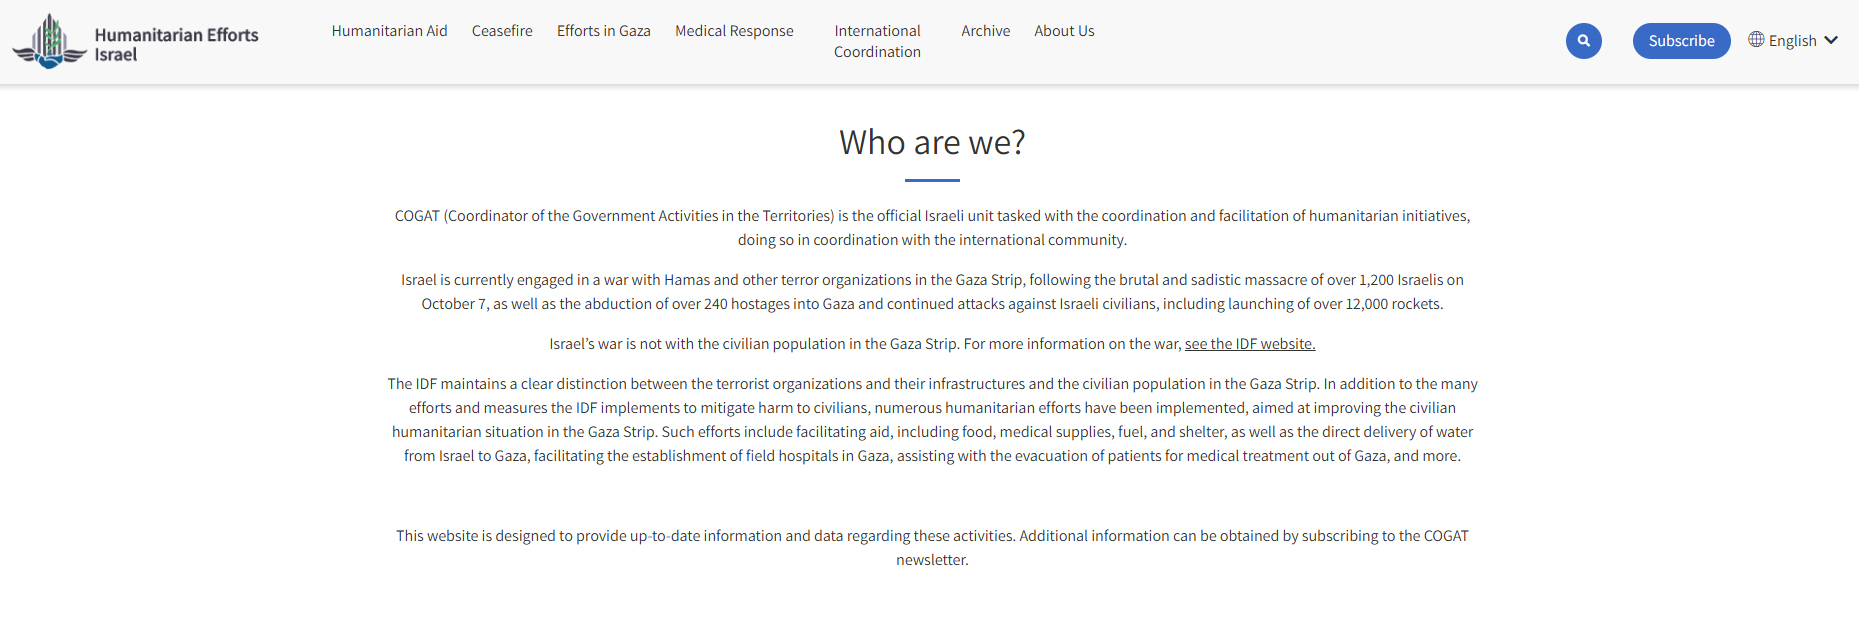This screenshot has width=1859, height=623.
Task: Navigate to International Coordination
Action: coord(877,41)
